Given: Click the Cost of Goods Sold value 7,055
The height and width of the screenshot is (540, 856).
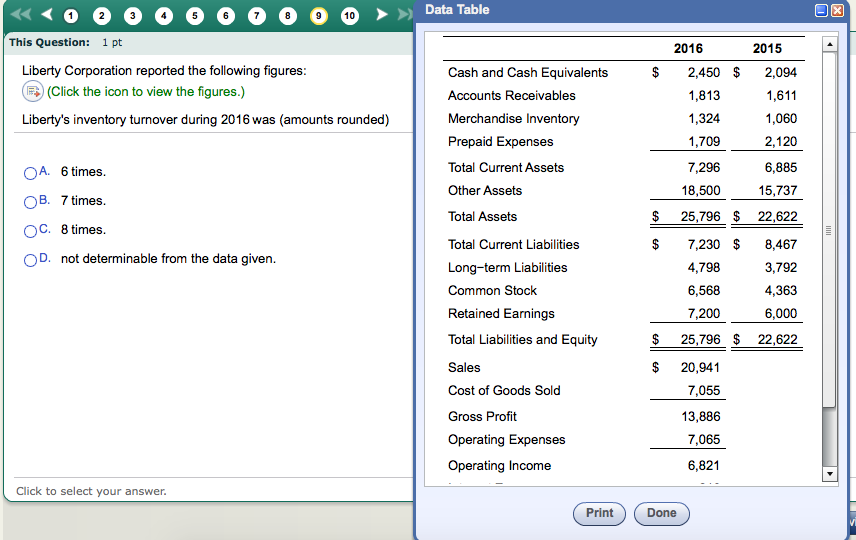Looking at the screenshot, I should 704,390.
